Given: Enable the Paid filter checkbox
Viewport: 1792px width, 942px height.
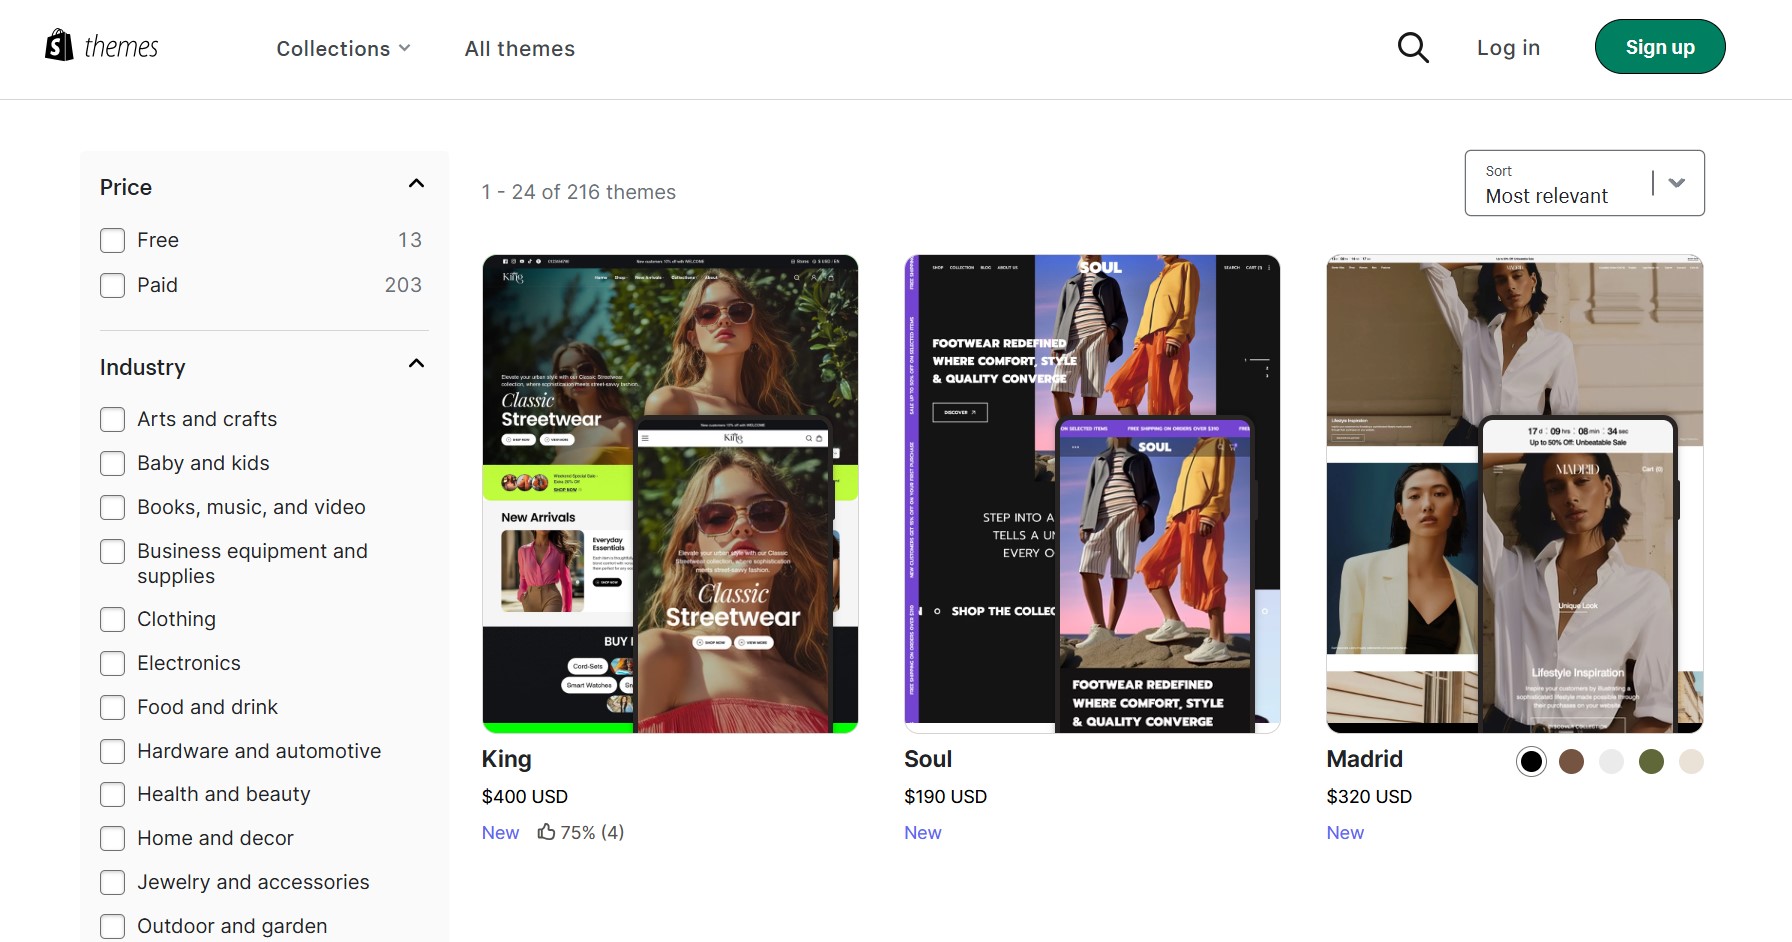Looking at the screenshot, I should tap(112, 285).
